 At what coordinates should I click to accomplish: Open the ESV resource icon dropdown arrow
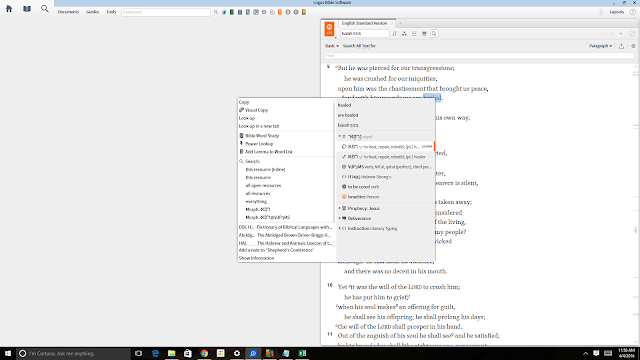[336, 38]
